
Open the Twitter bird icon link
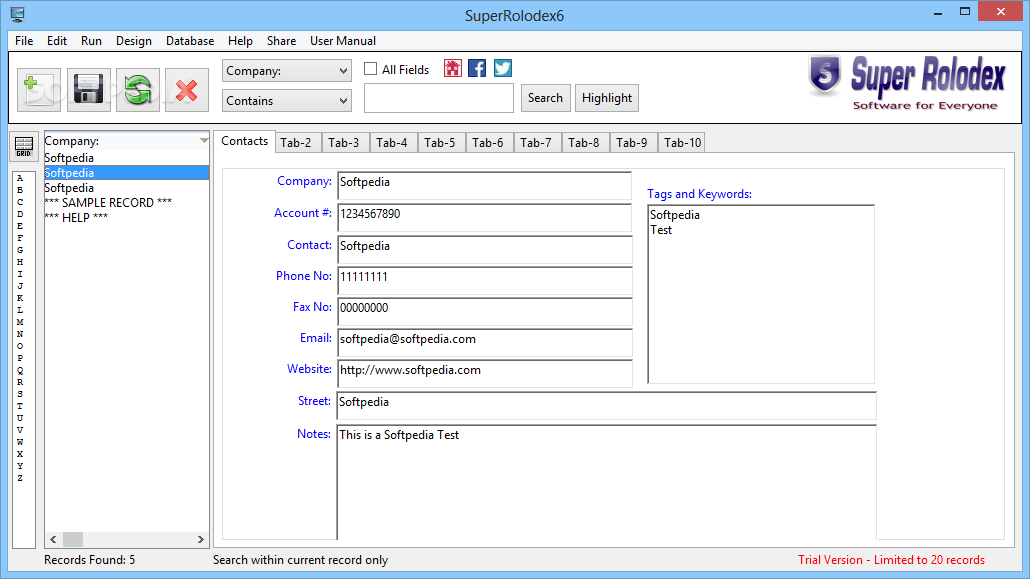coord(503,68)
